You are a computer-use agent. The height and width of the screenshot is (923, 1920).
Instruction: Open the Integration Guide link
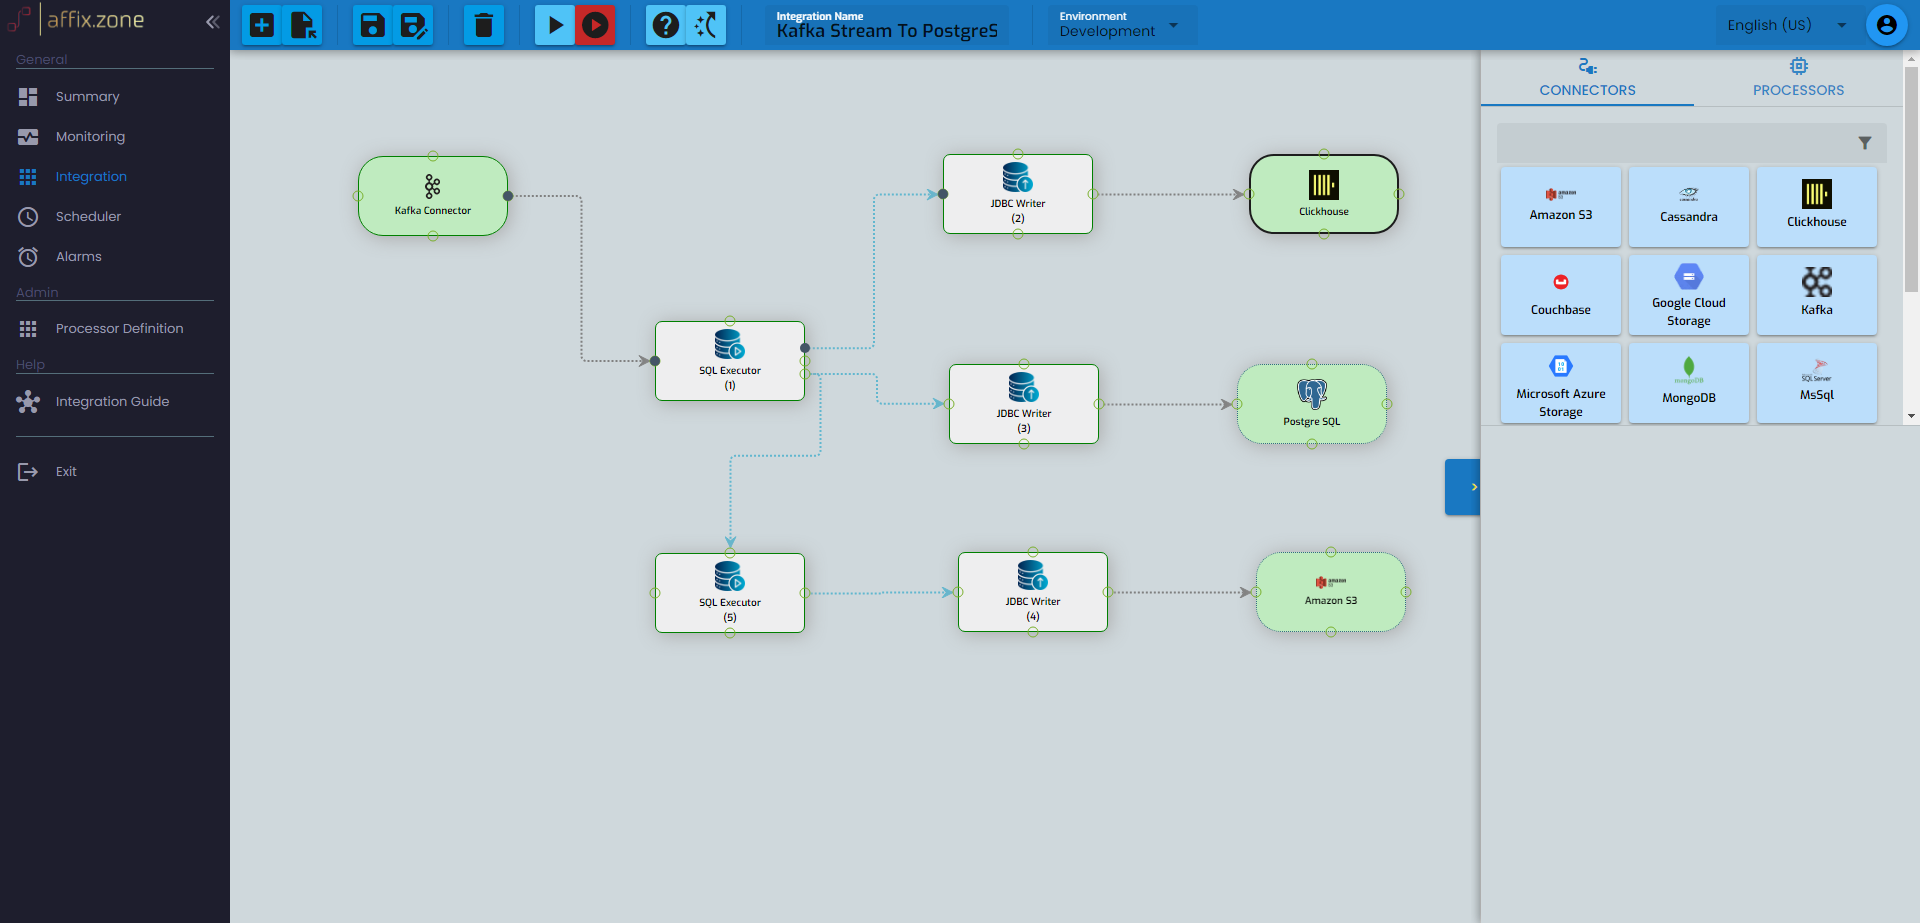coord(115,402)
